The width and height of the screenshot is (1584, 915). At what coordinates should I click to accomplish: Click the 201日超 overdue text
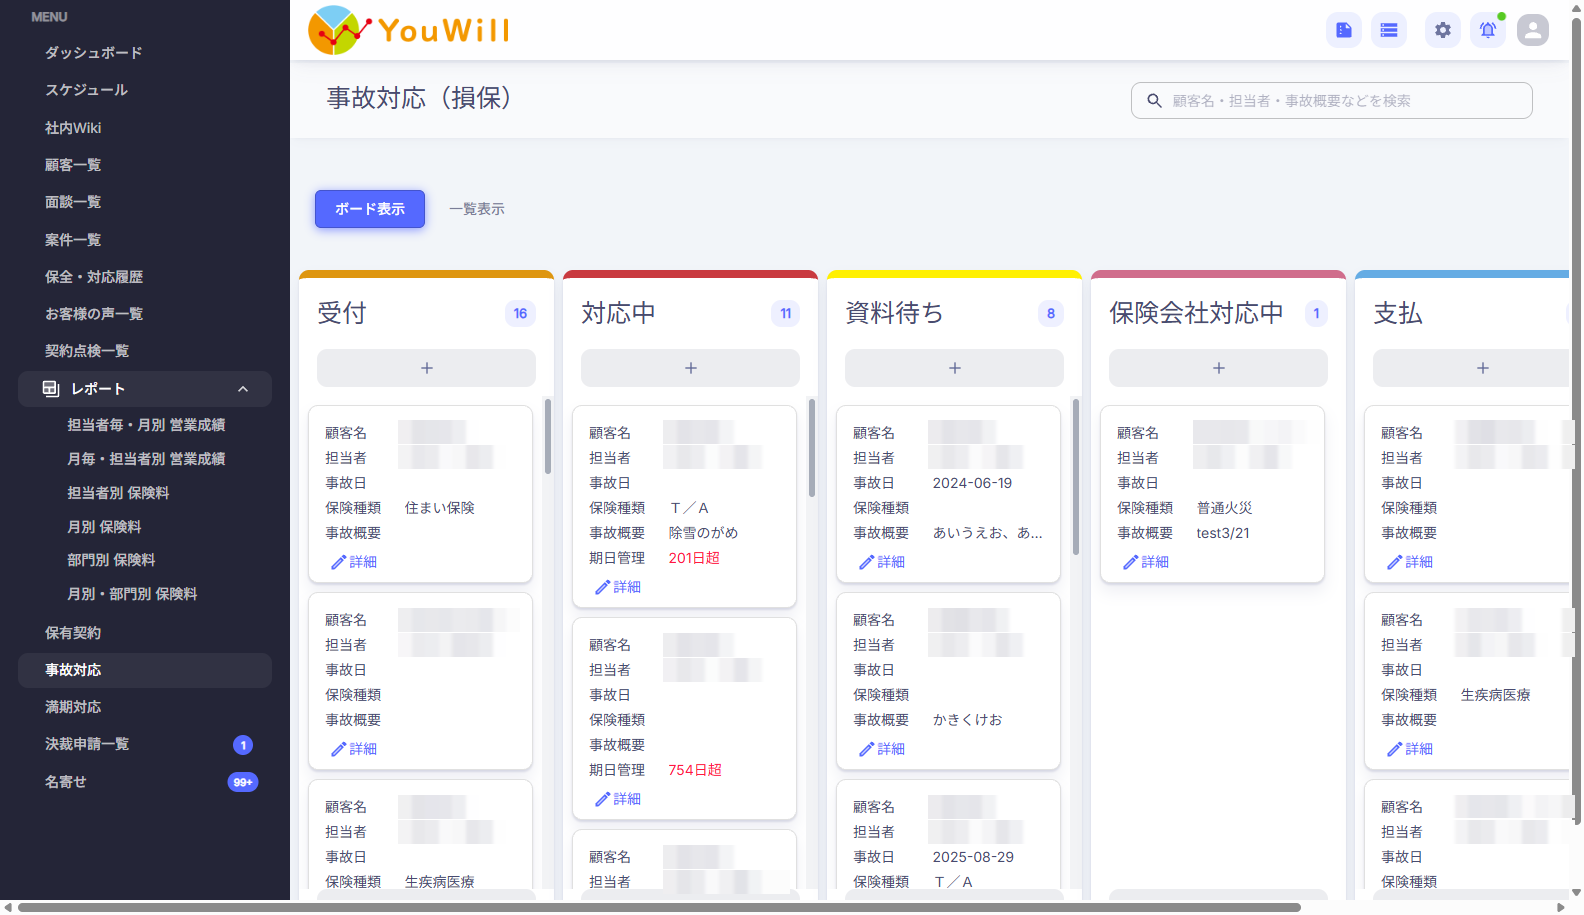694,558
